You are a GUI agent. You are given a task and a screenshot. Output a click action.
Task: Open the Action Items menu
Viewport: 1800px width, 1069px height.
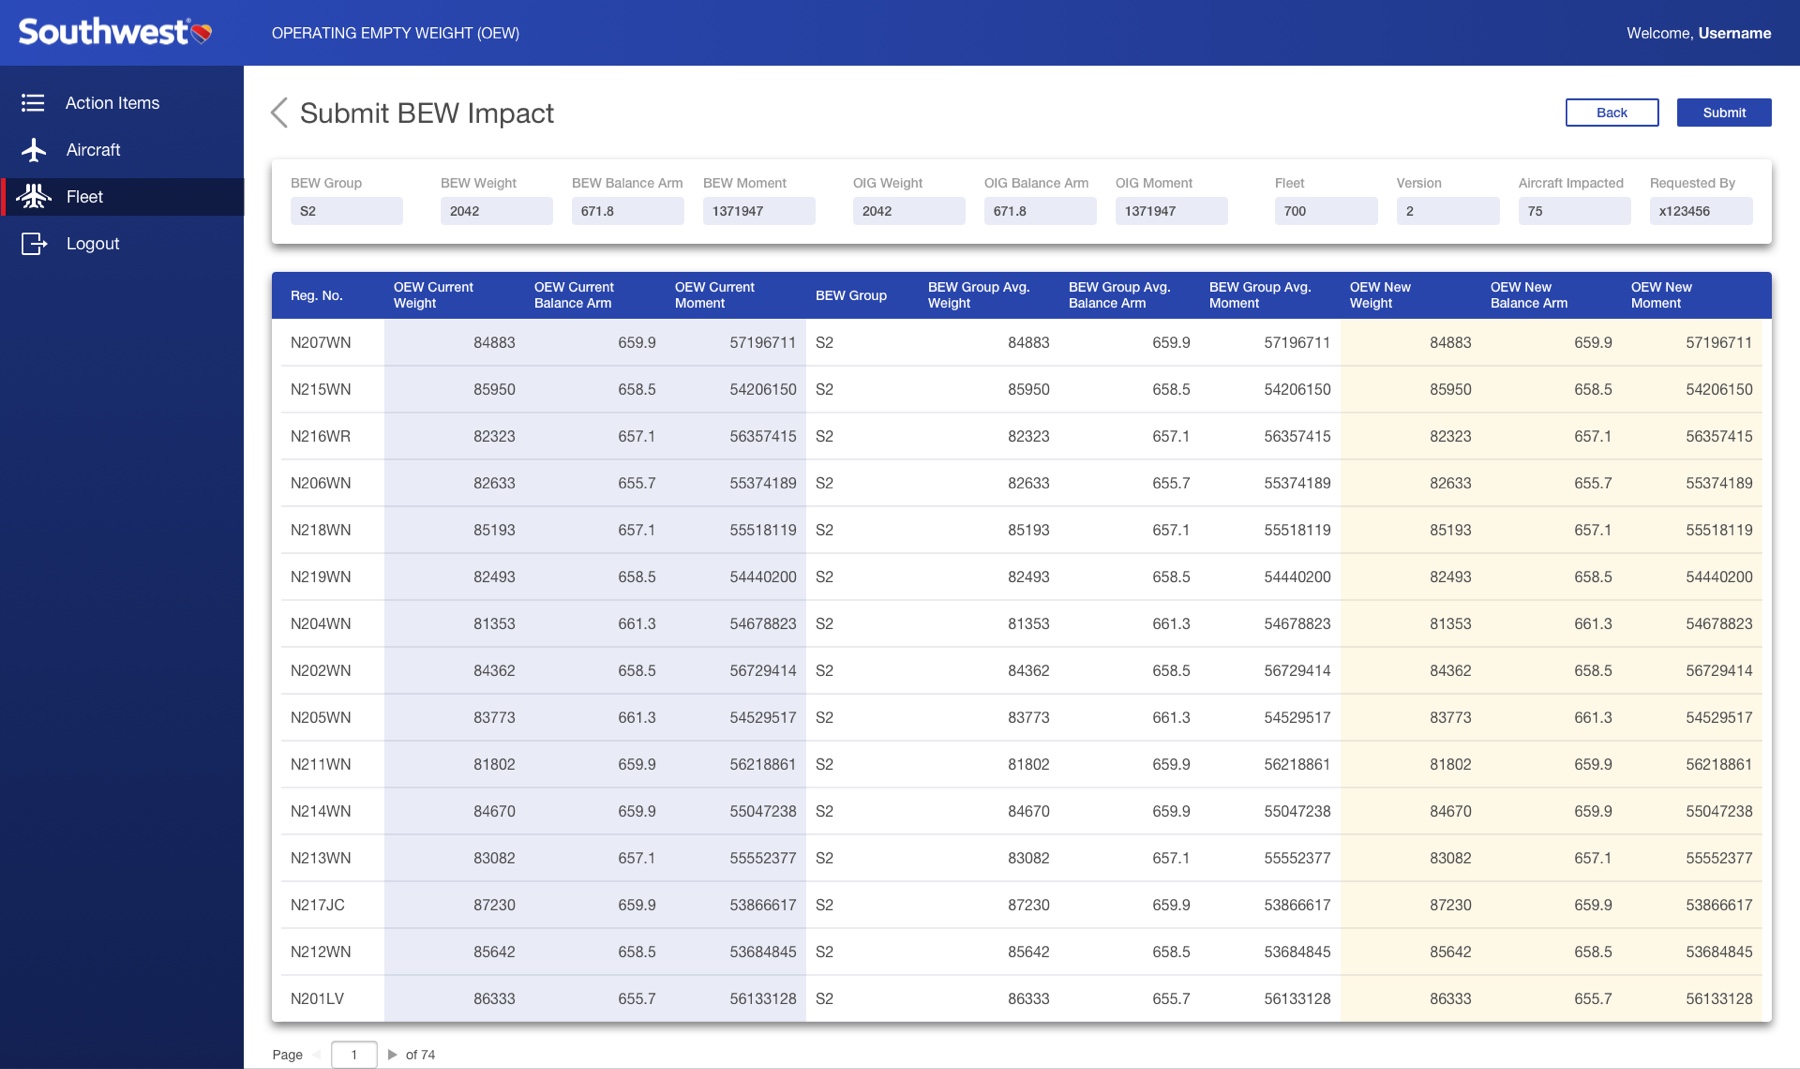pyautogui.click(x=112, y=103)
